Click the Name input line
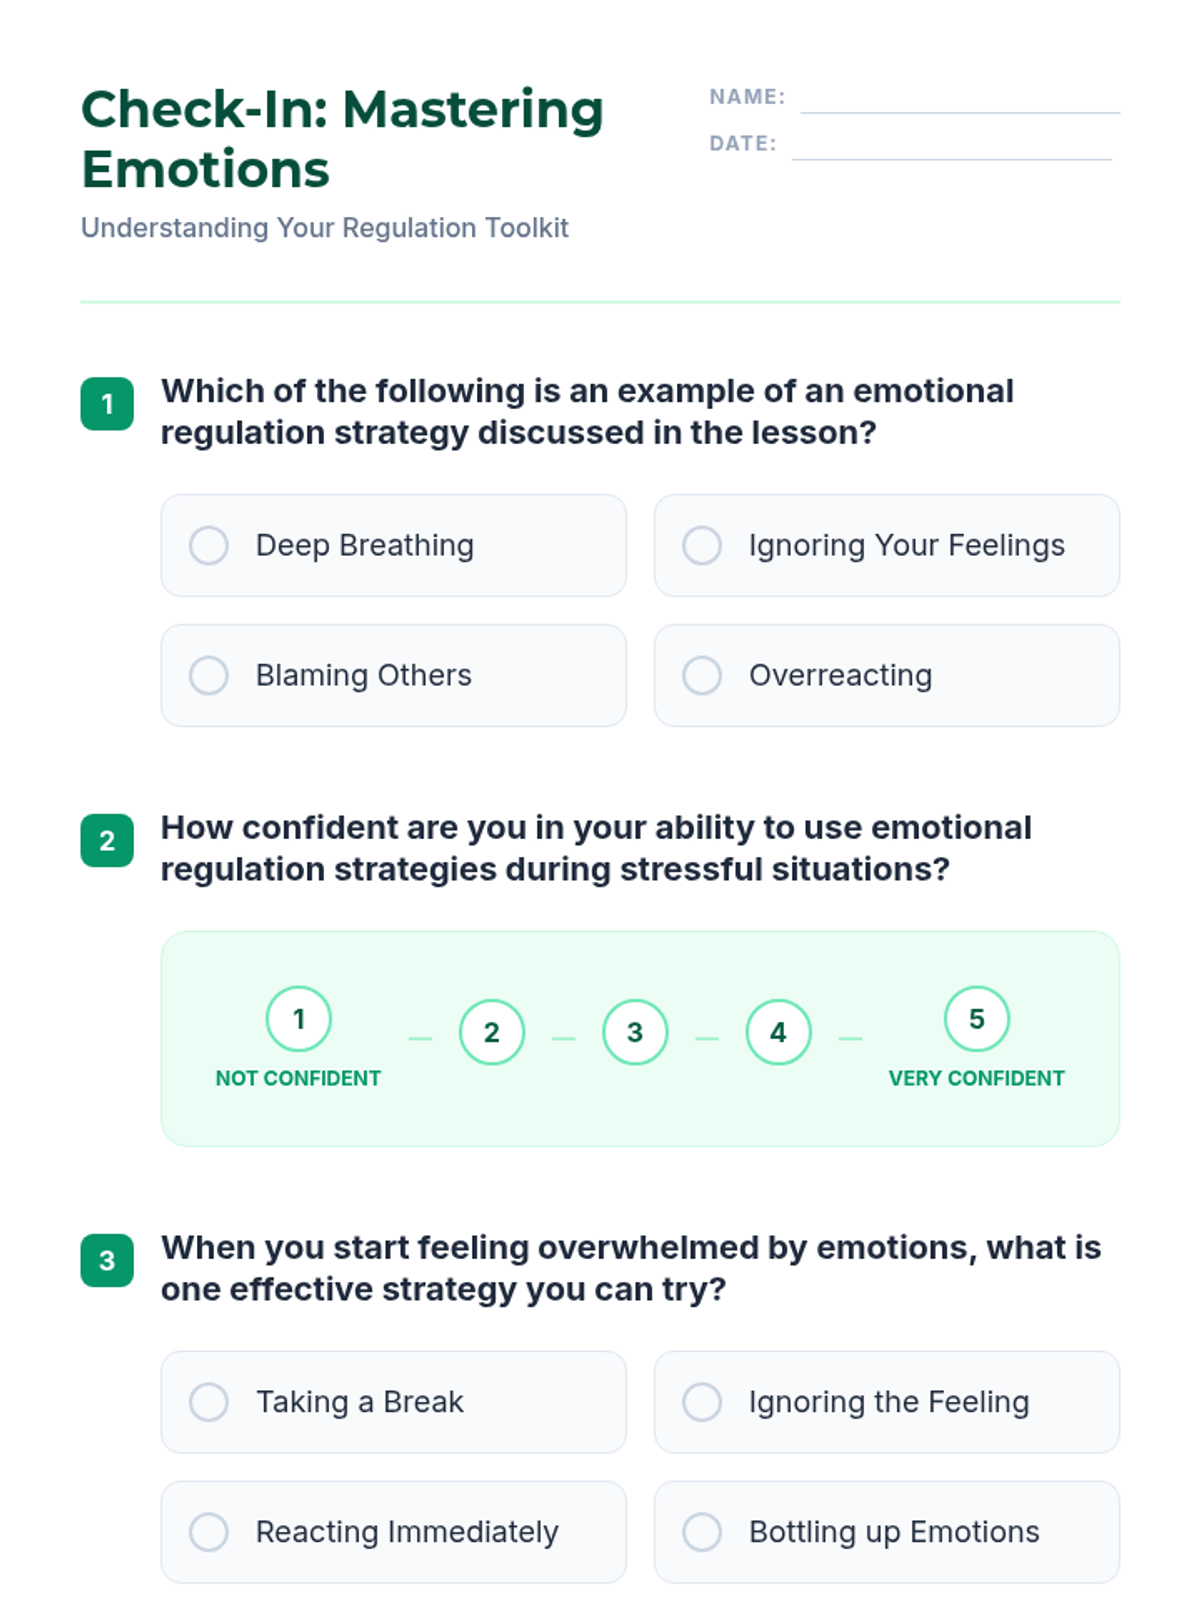 tap(960, 100)
